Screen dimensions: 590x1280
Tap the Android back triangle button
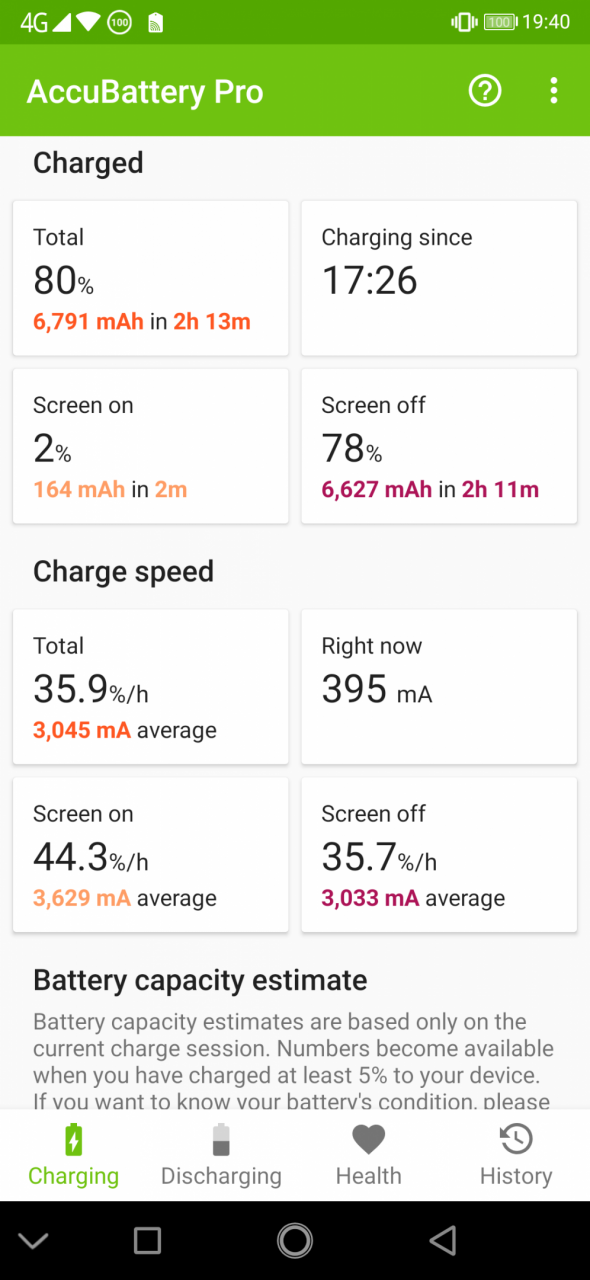442,1241
